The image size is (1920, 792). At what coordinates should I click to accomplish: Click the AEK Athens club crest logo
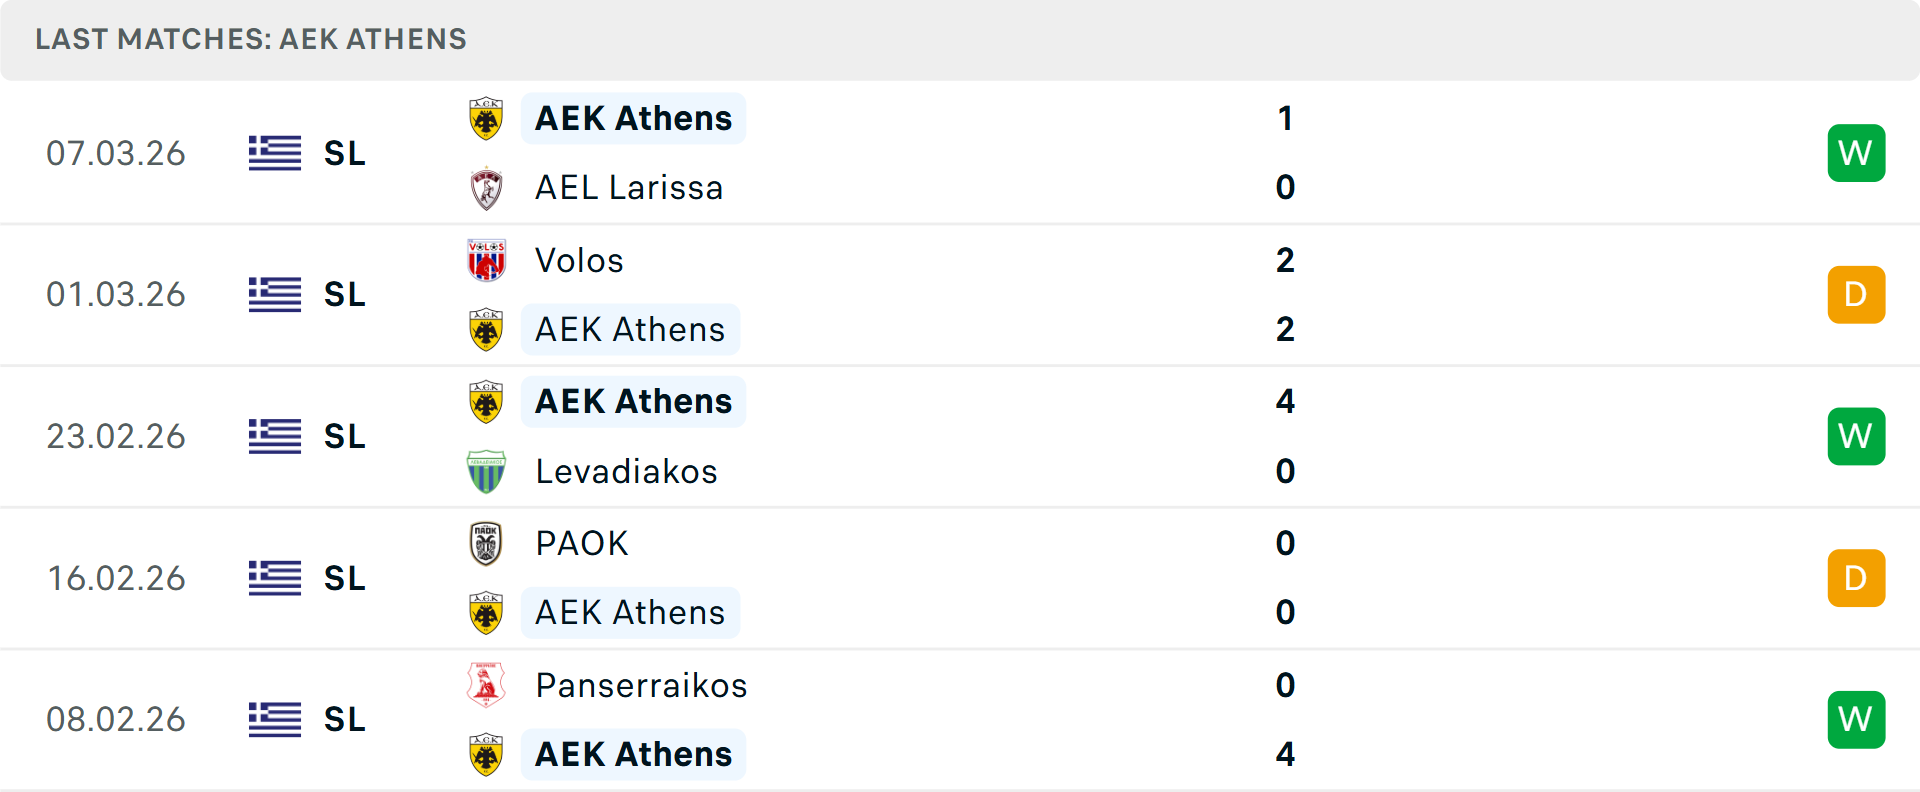point(486,118)
